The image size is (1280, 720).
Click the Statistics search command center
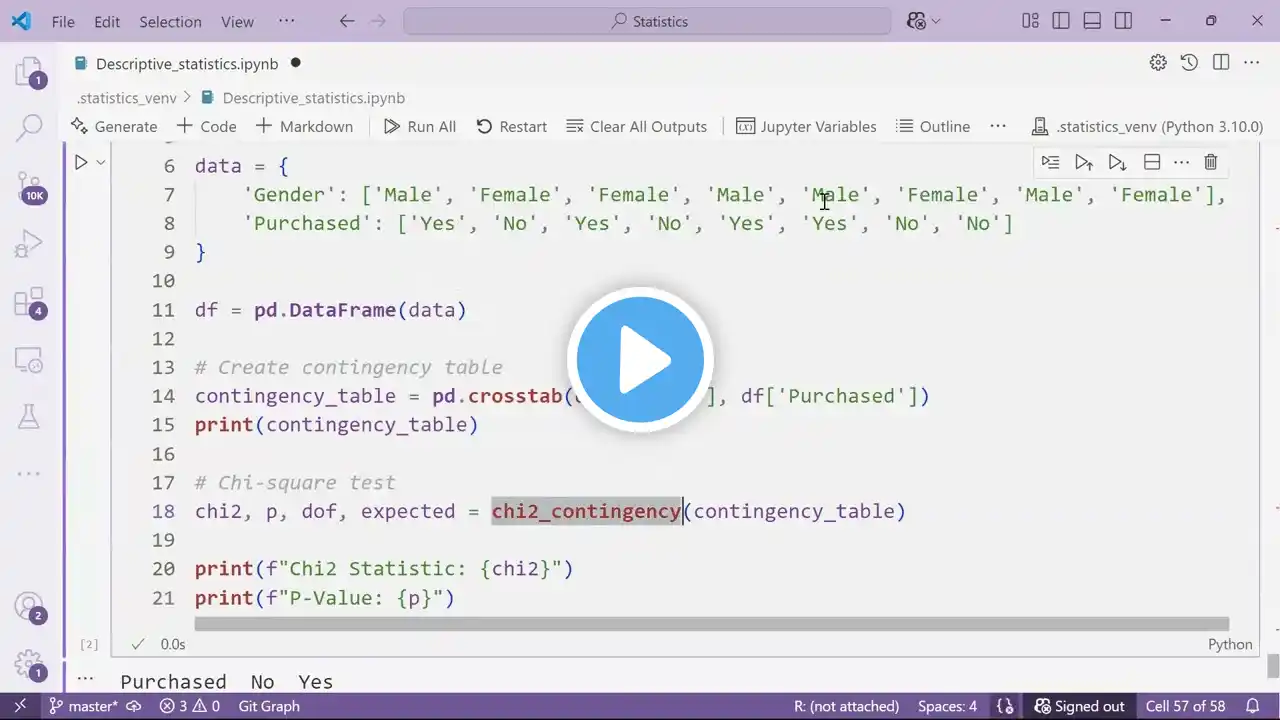(647, 21)
